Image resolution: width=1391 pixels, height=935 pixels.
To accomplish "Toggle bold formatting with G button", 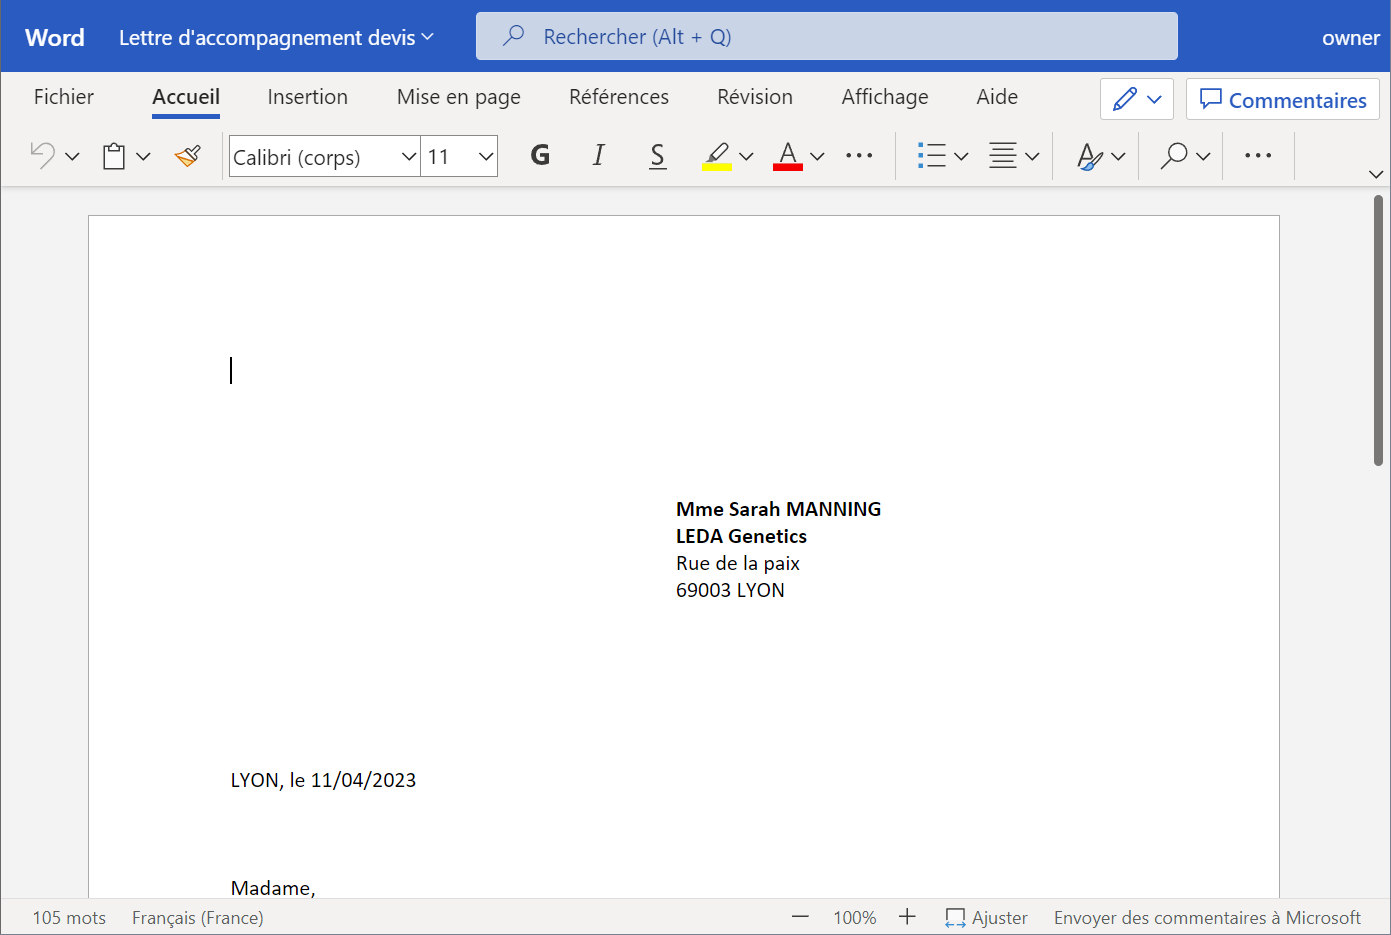I will tap(540, 156).
